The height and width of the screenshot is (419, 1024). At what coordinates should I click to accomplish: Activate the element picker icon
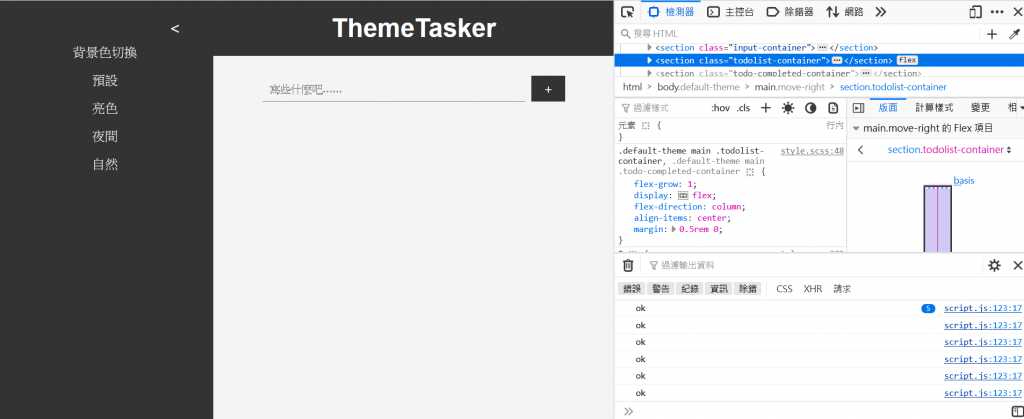(x=628, y=12)
